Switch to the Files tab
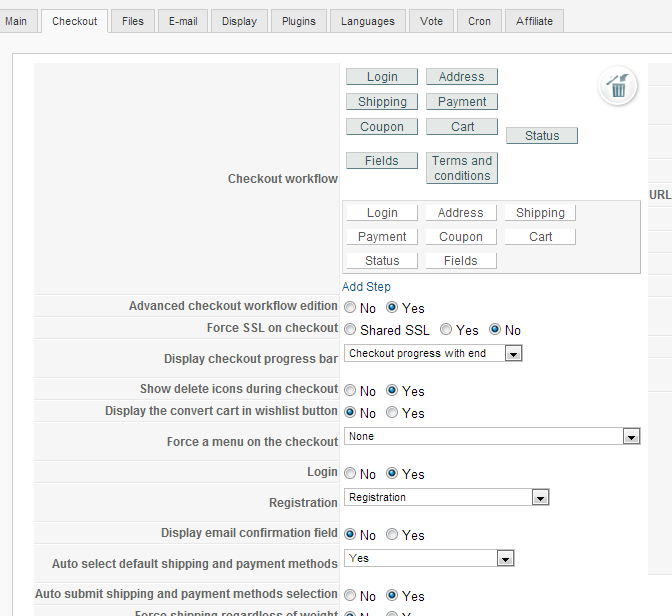672x616 pixels. [x=133, y=21]
